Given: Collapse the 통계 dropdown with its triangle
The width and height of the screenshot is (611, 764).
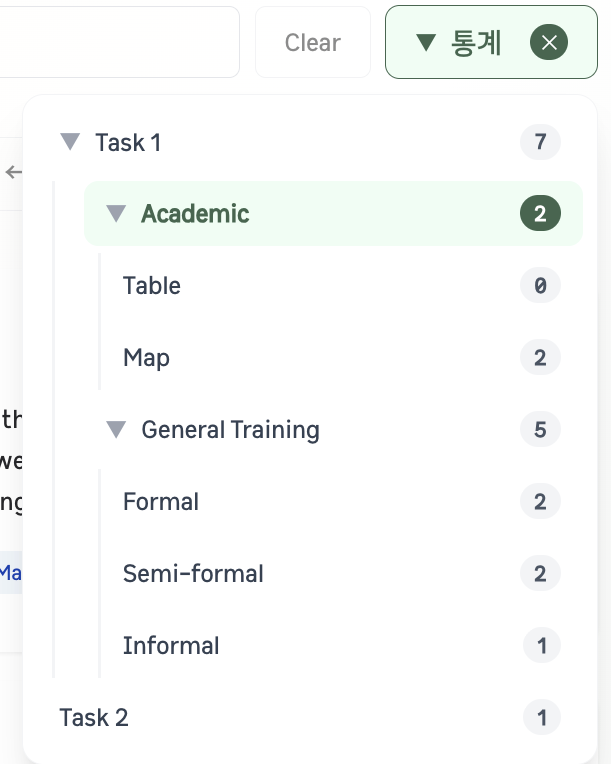Looking at the screenshot, I should pos(426,42).
